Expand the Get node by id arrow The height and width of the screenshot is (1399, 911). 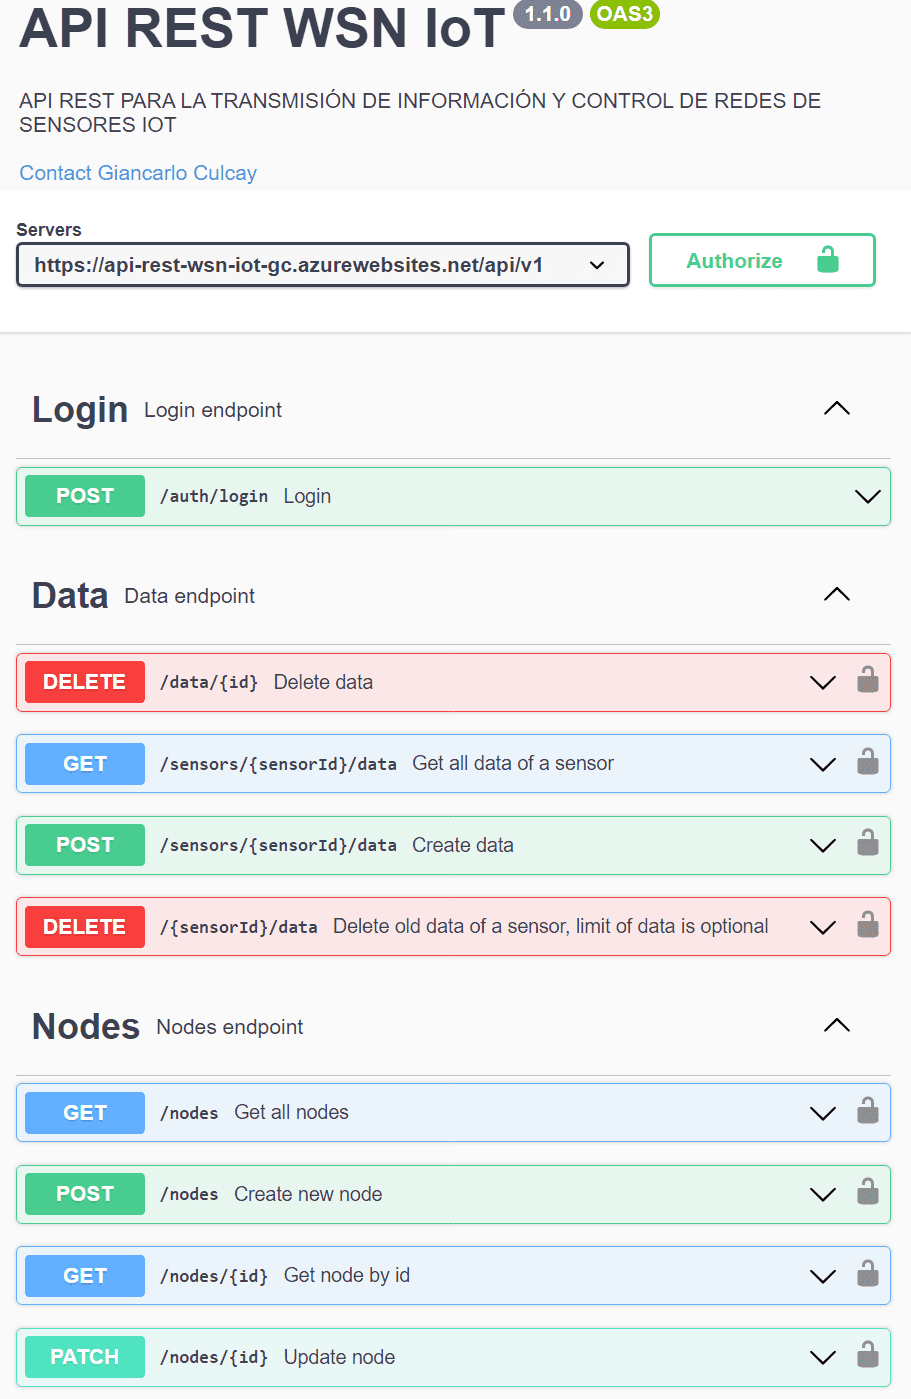(x=823, y=1277)
